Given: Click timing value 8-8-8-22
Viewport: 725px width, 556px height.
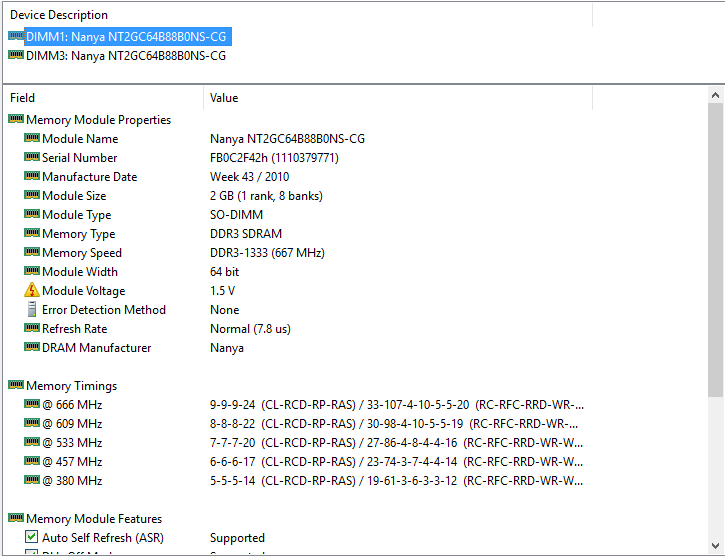Looking at the screenshot, I should click(x=233, y=424).
